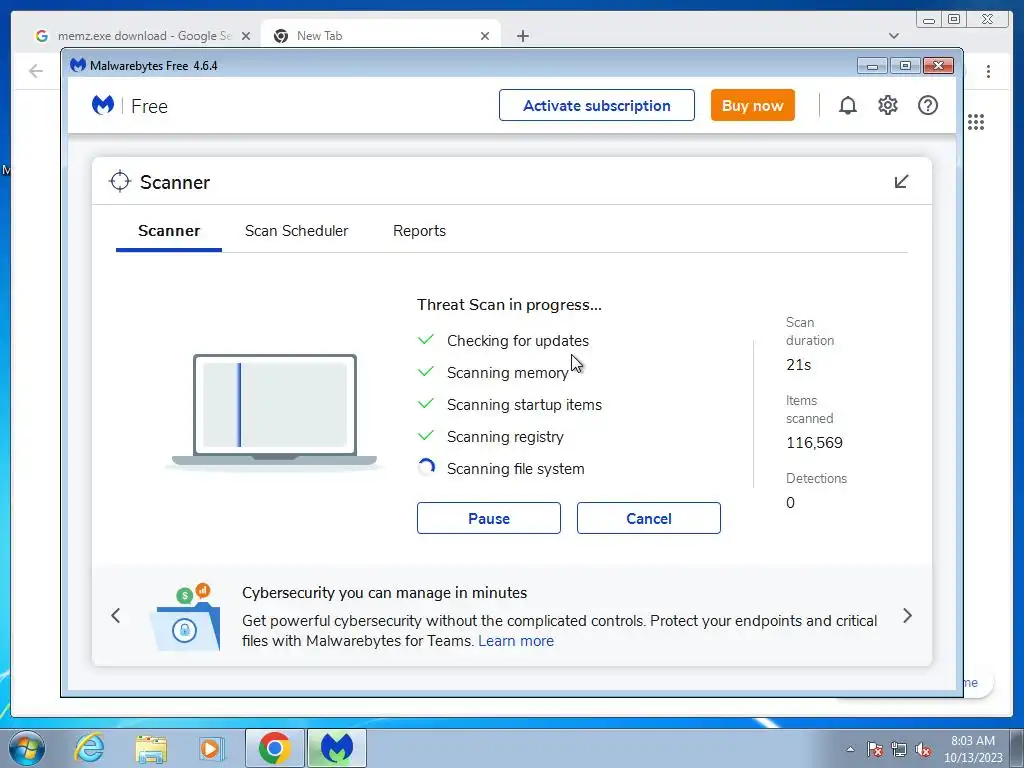
Task: Click the Malwarebytes logo next to Free
Action: click(x=103, y=105)
